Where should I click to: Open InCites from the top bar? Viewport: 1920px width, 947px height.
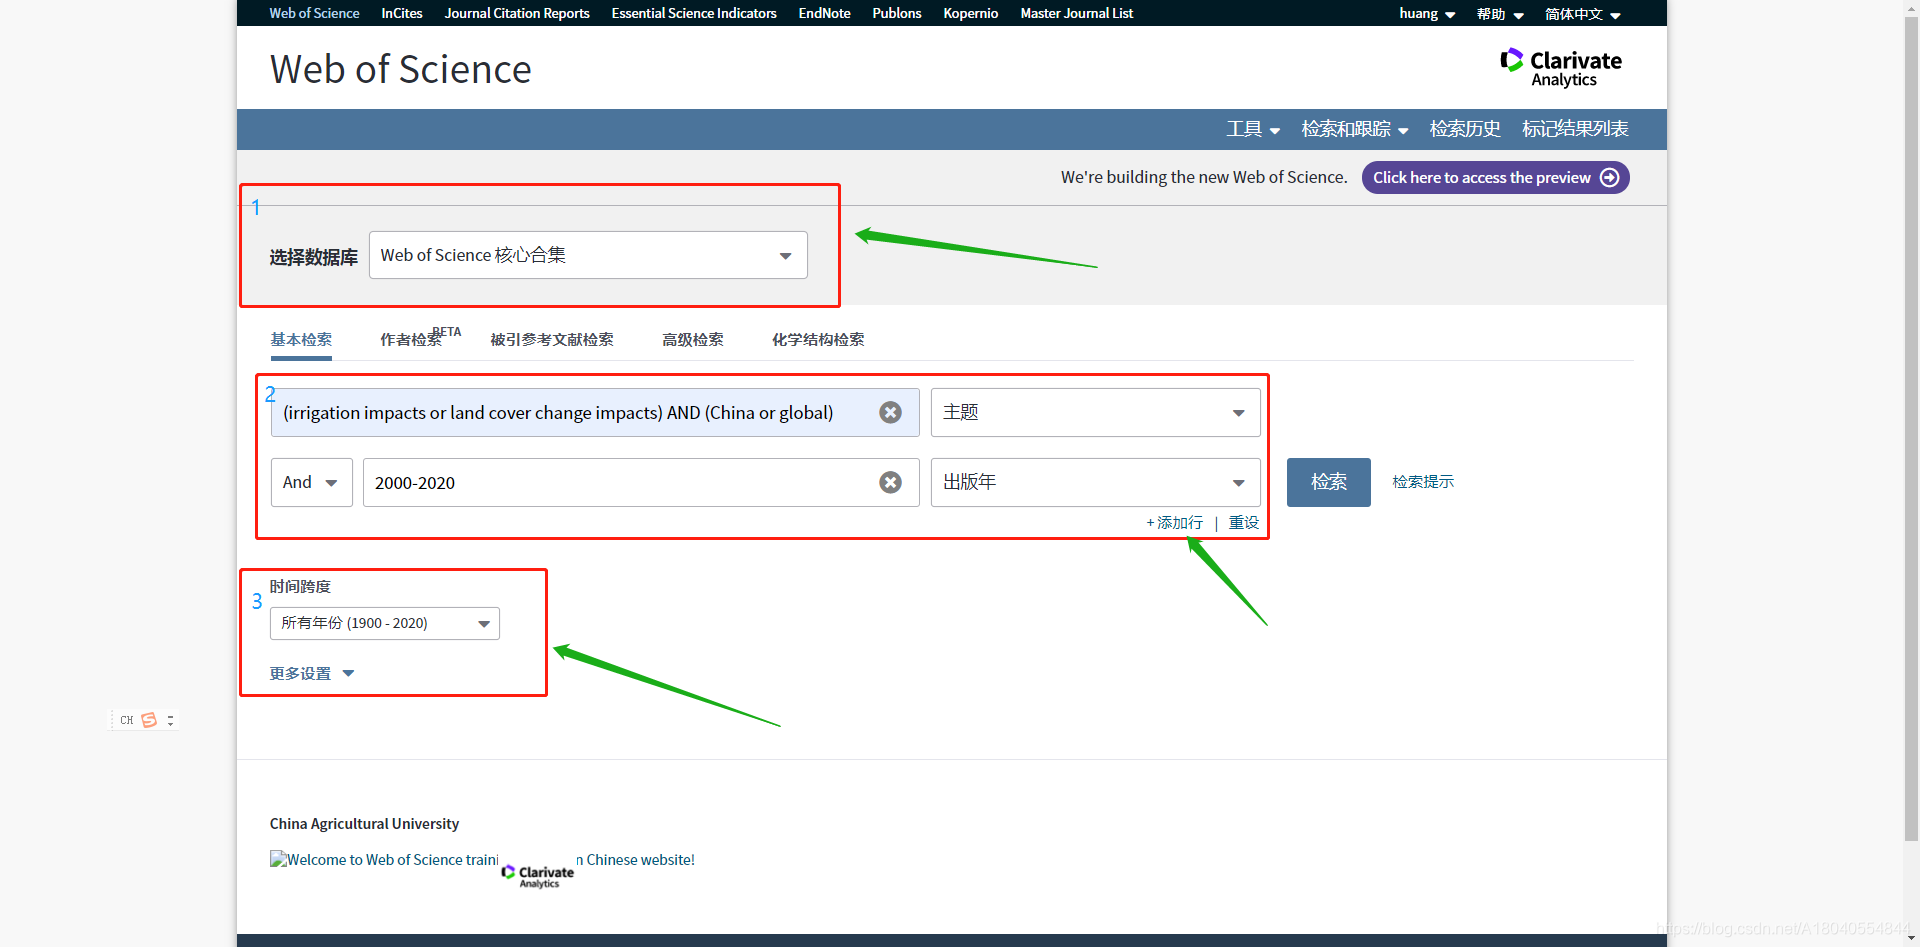[x=402, y=13]
